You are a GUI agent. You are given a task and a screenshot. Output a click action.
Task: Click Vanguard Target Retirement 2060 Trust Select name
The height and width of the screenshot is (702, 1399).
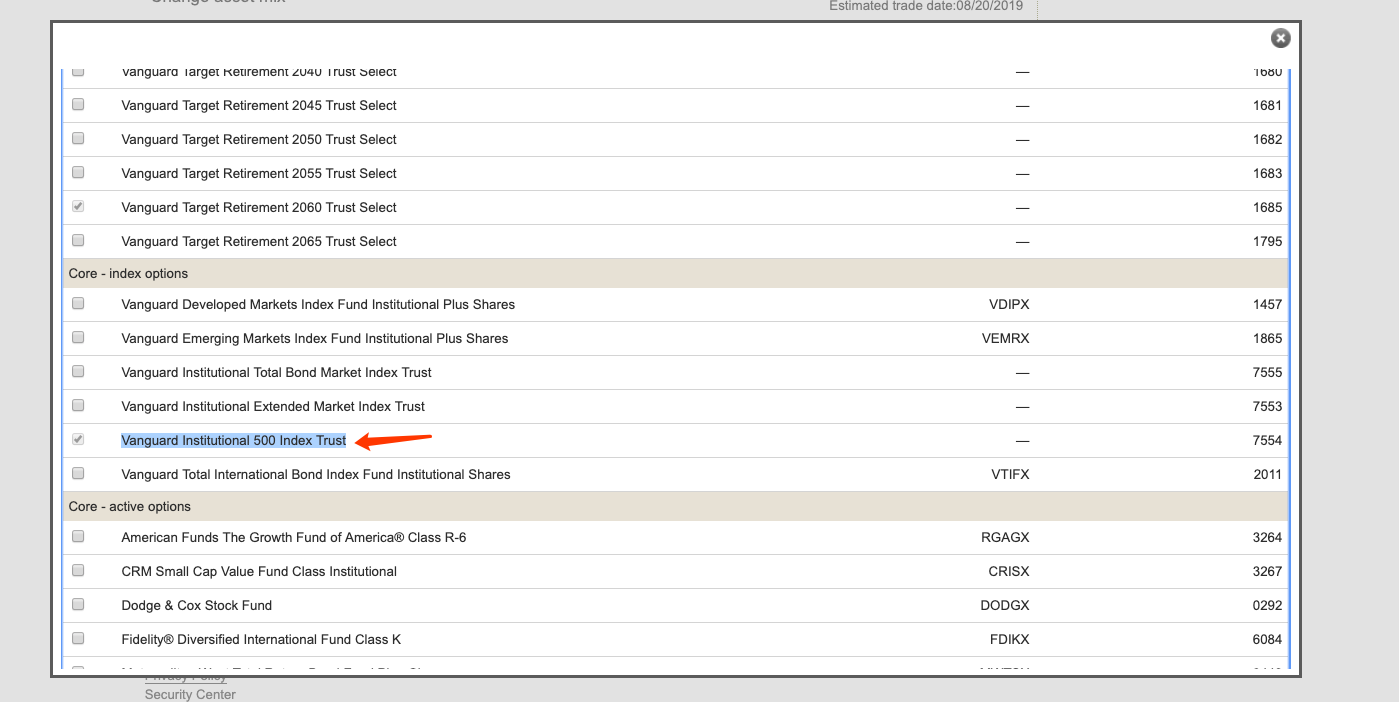pos(259,207)
